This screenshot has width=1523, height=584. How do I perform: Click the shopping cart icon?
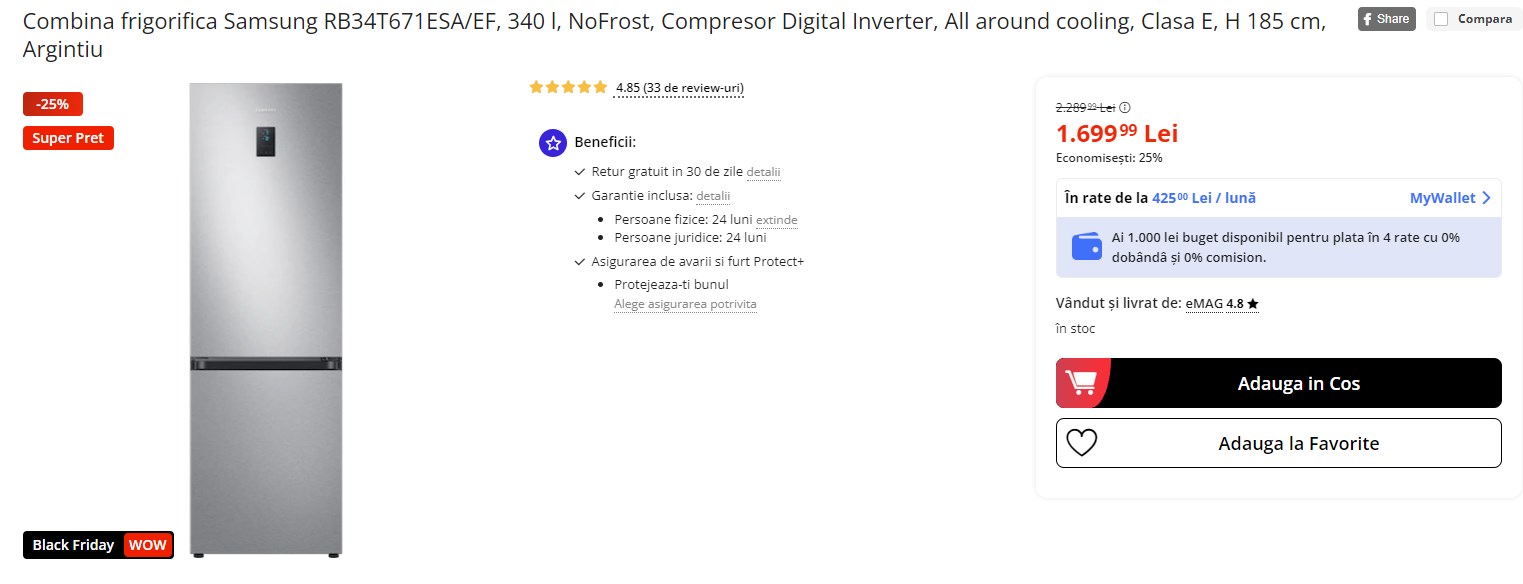(1080, 383)
